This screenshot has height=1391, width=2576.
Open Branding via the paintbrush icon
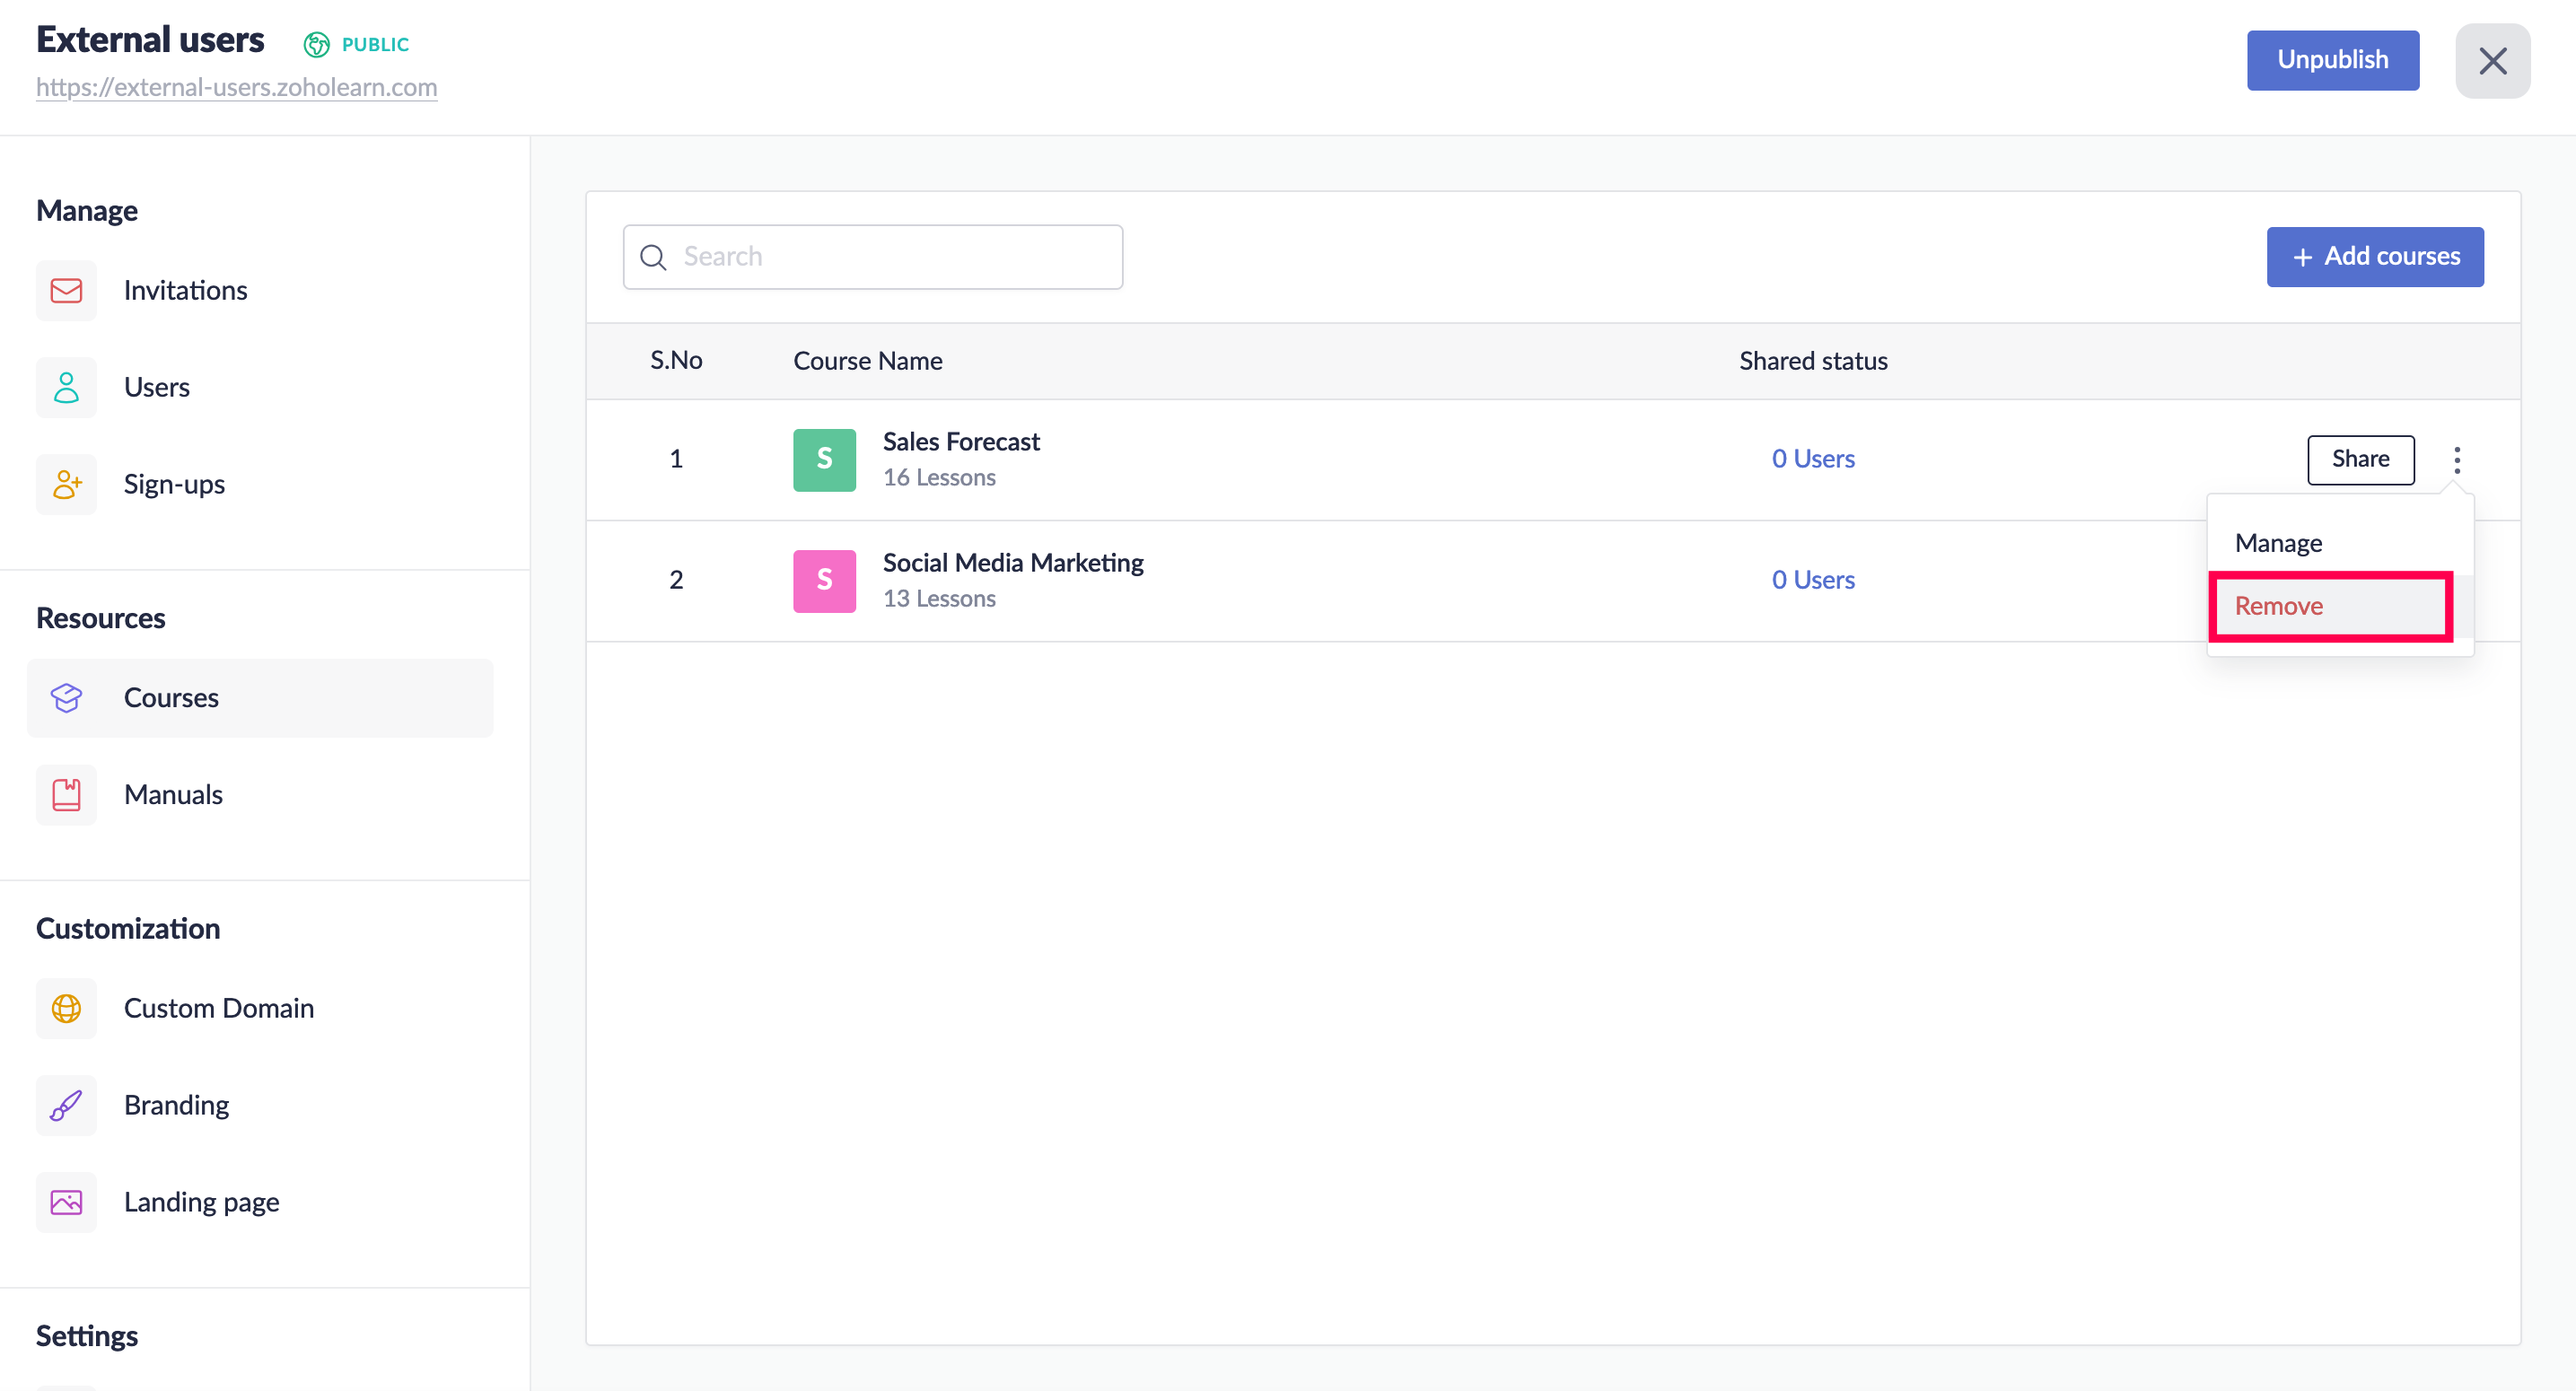[x=66, y=1105]
